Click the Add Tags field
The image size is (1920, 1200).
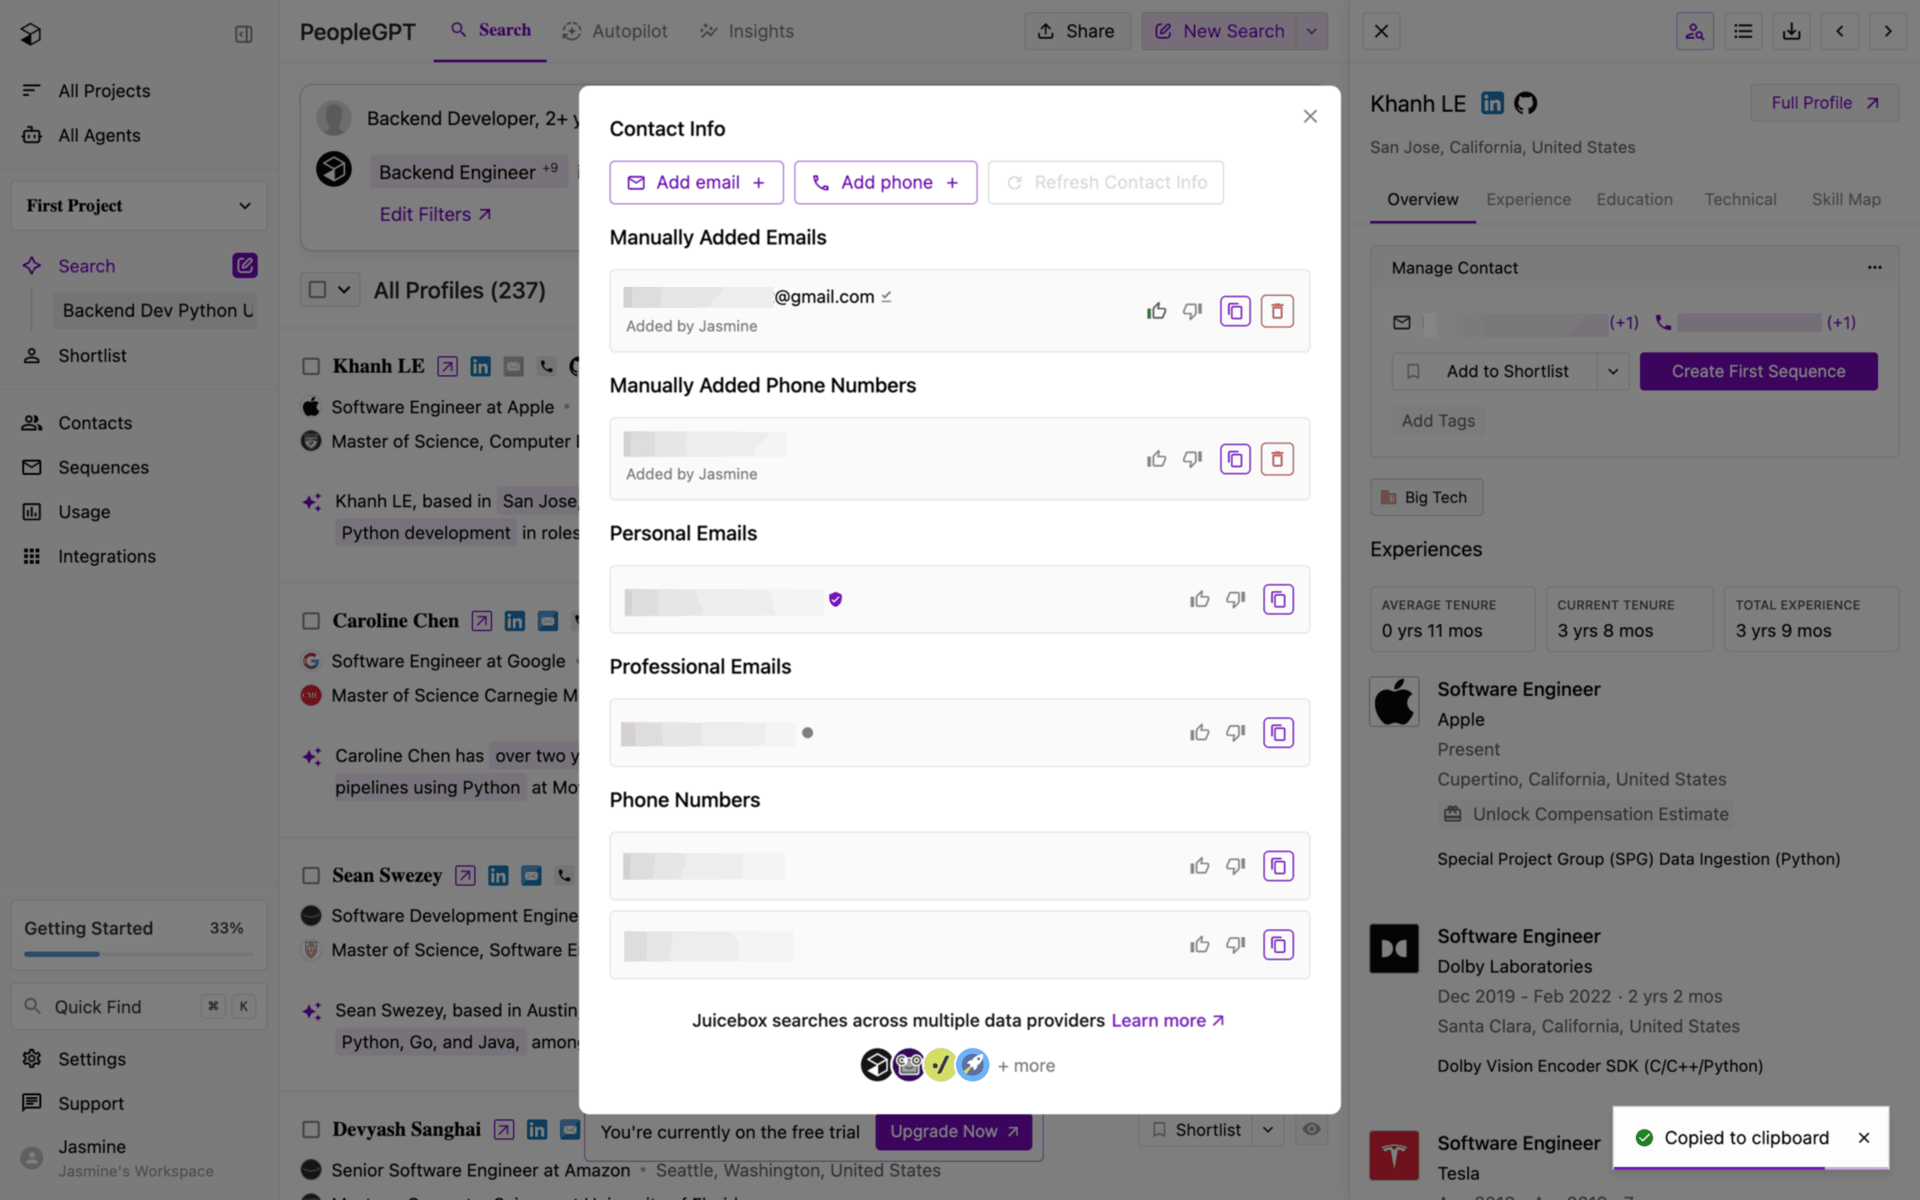[x=1438, y=421]
